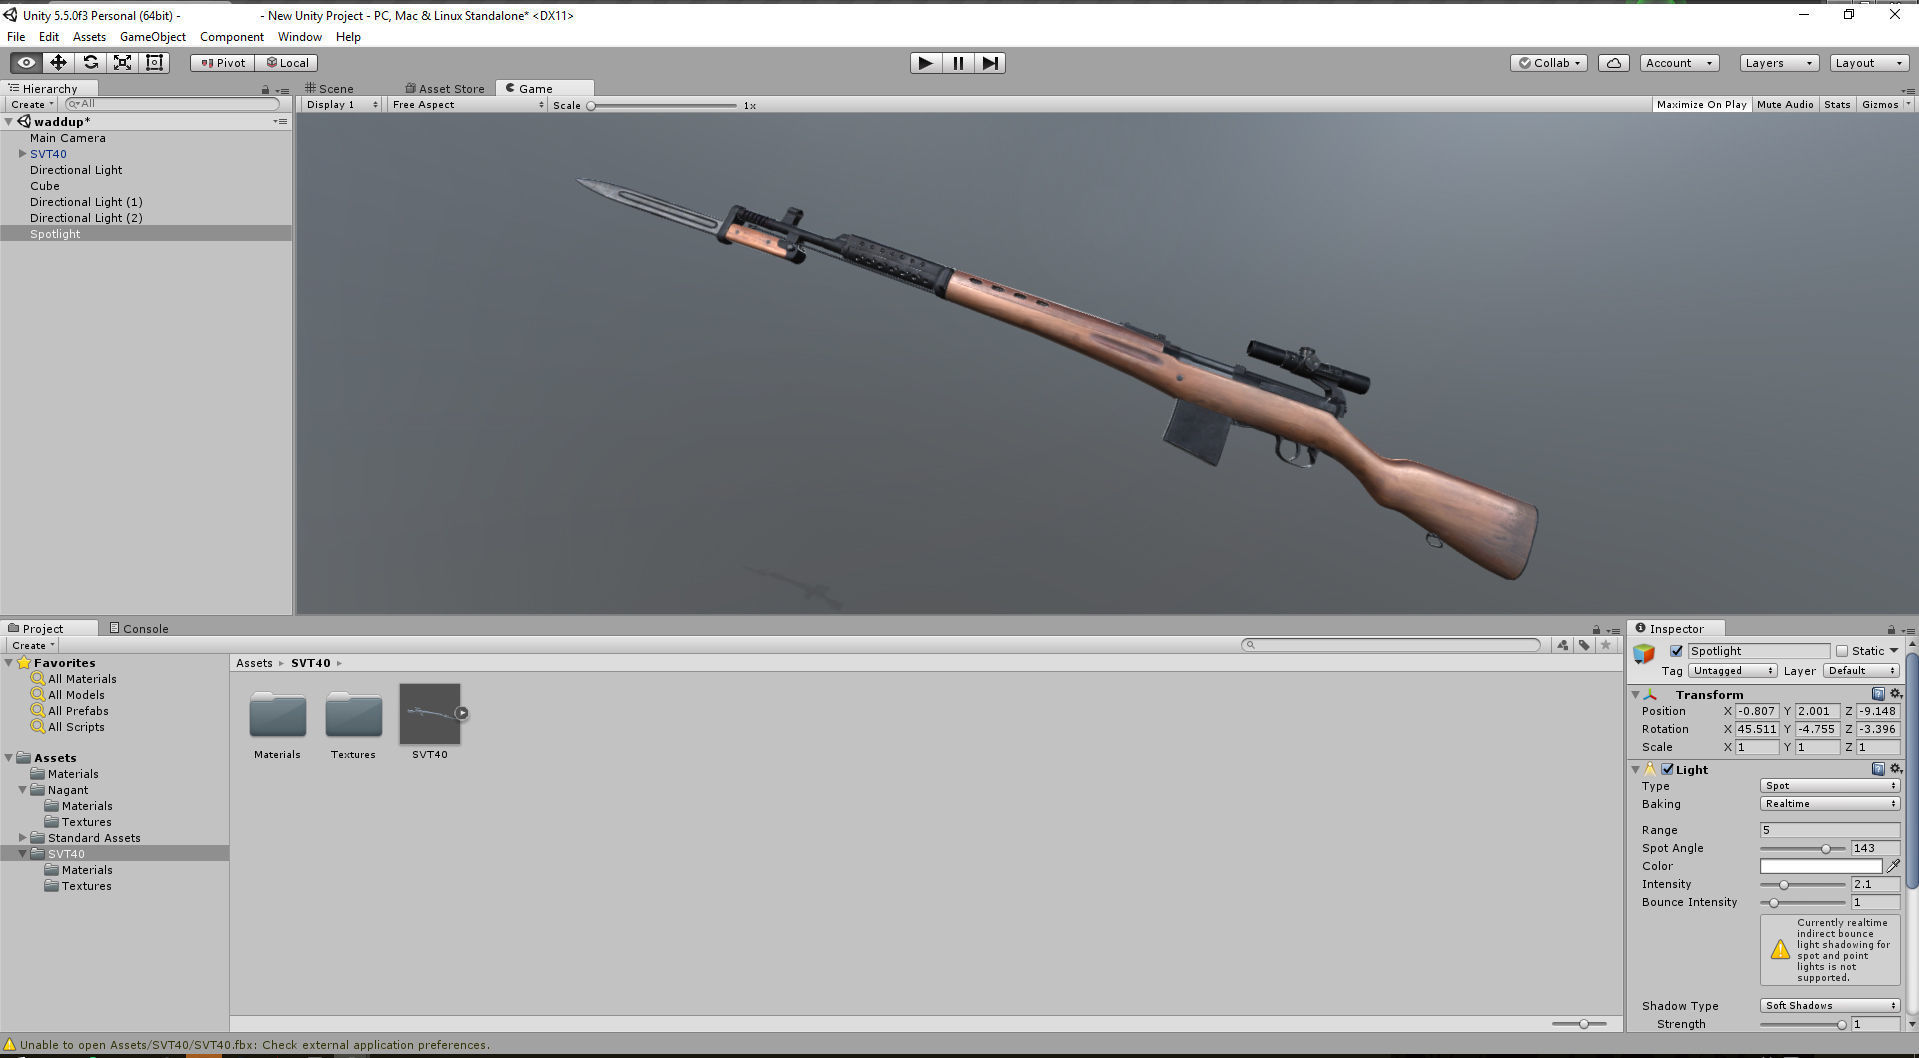Lock the Inspector panel
Viewport: 1919px width, 1058px height.
(x=1891, y=629)
